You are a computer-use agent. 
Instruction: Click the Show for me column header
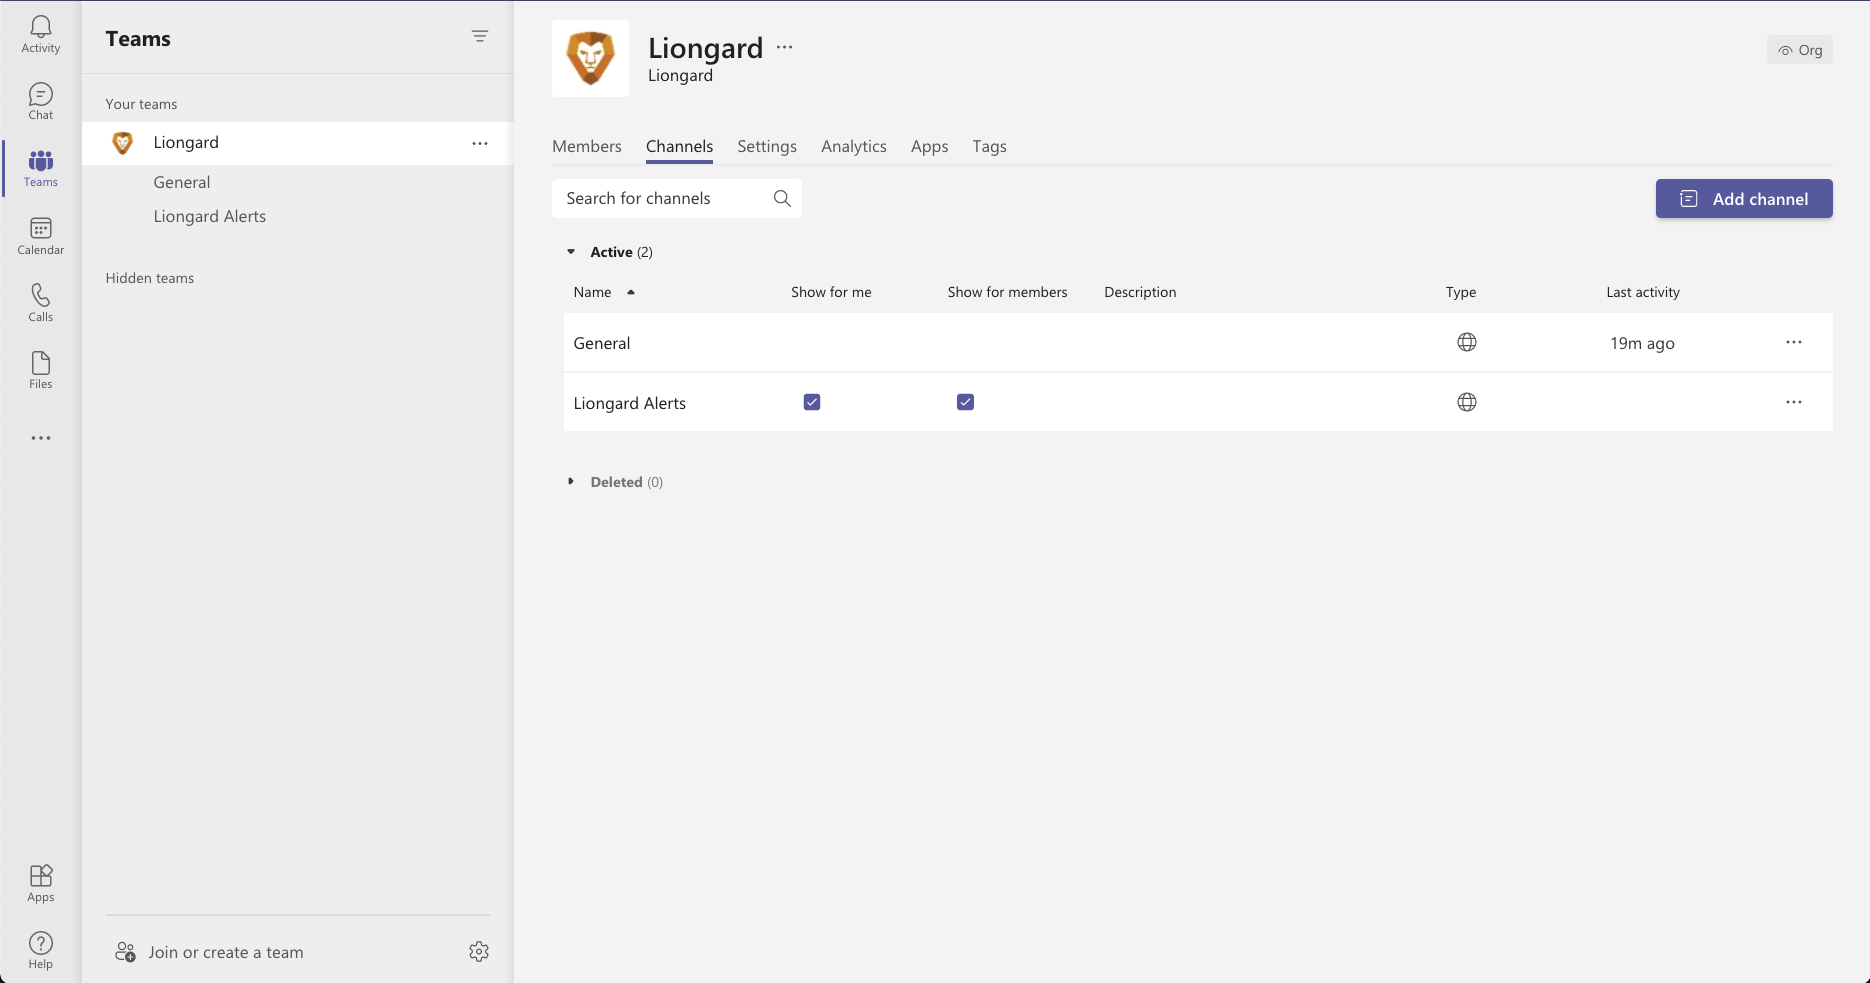(831, 292)
